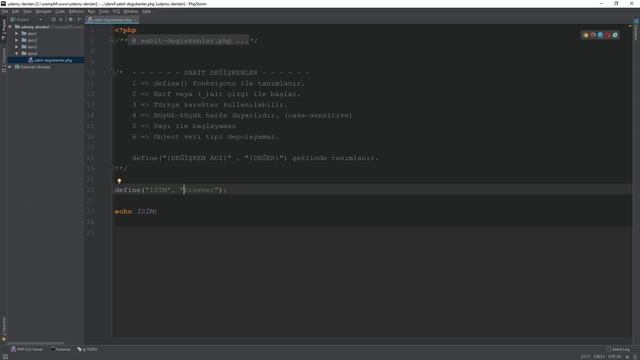Click the Project panel horizontal scrollbar
Viewport: 640px width, 360px height.
coord(36,343)
